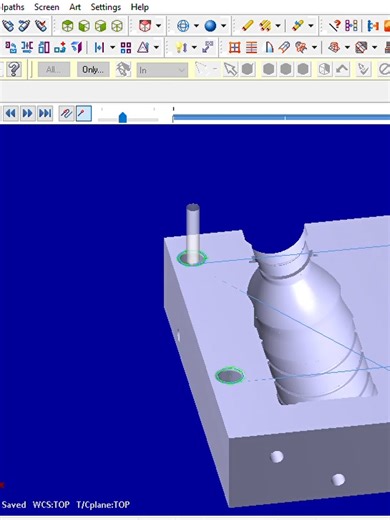Toggle the highlighted run mode button

coord(83,114)
